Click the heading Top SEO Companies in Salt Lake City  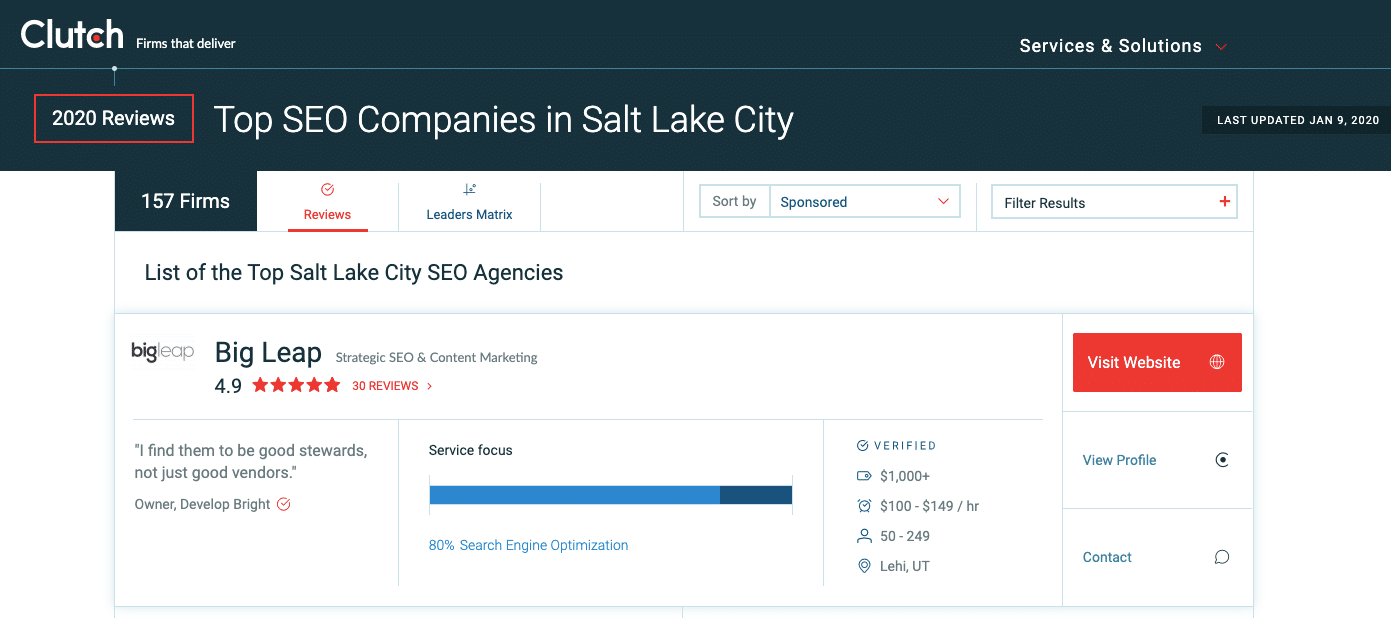point(504,120)
